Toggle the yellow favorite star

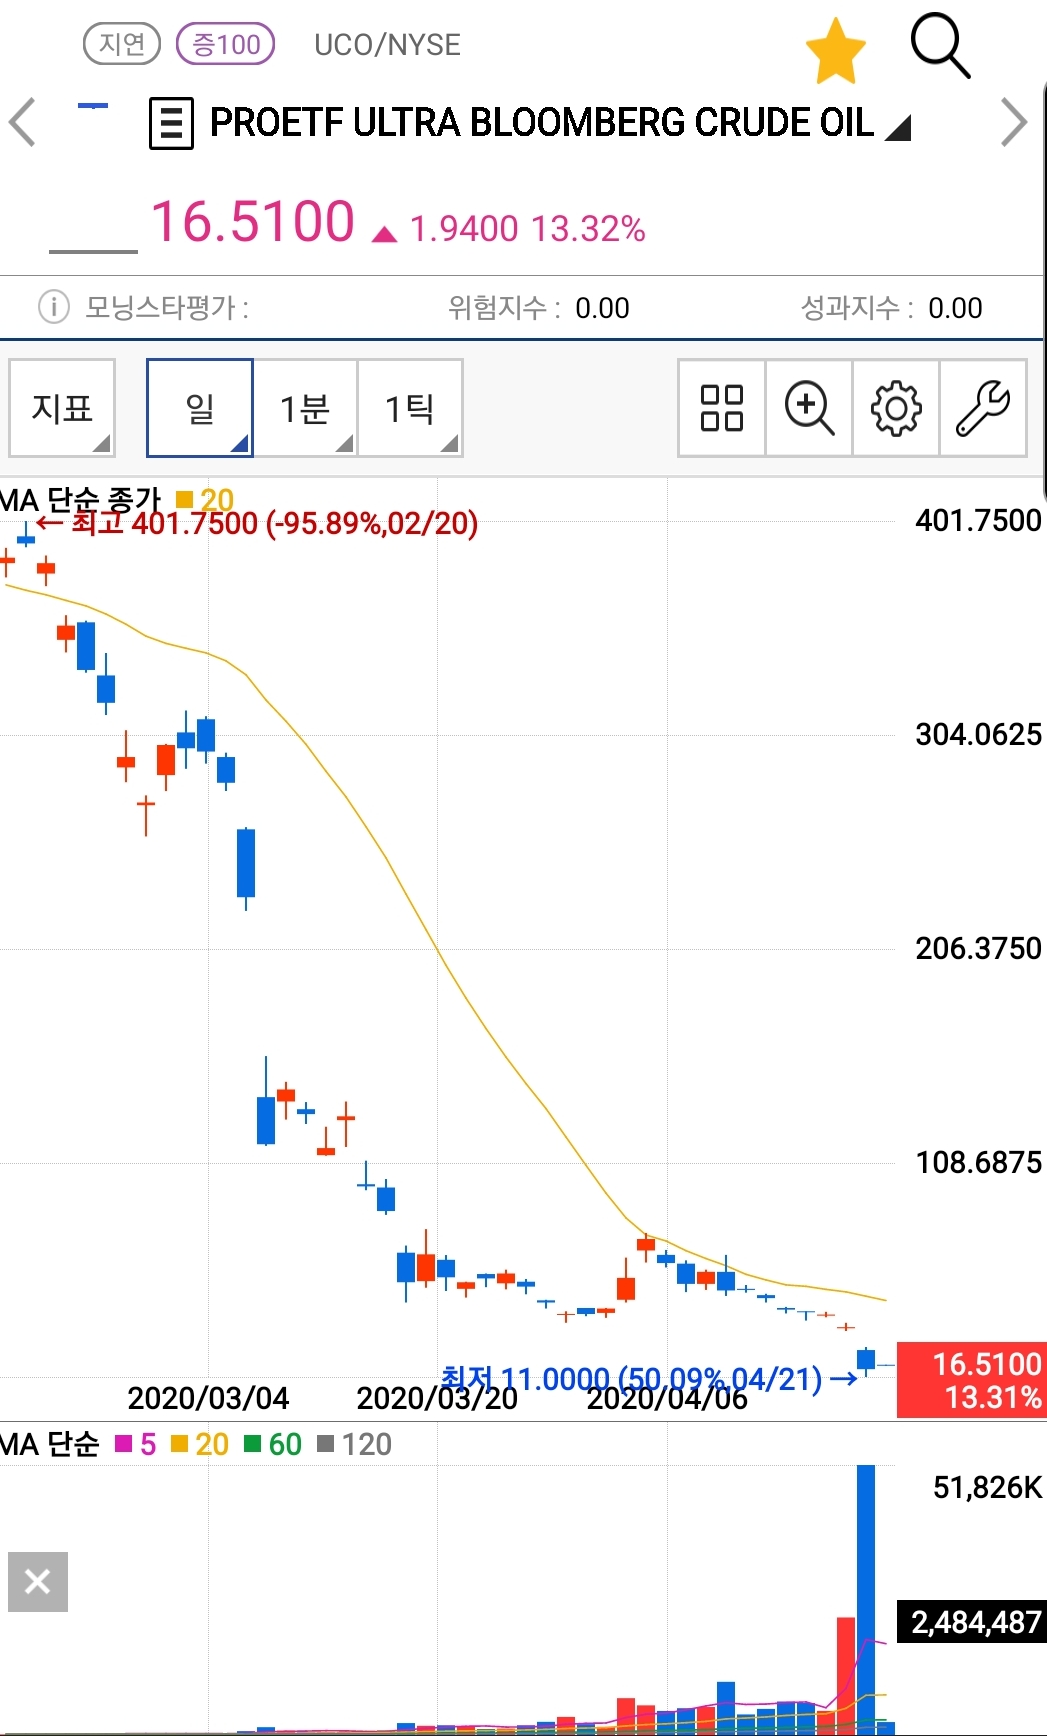coord(835,51)
